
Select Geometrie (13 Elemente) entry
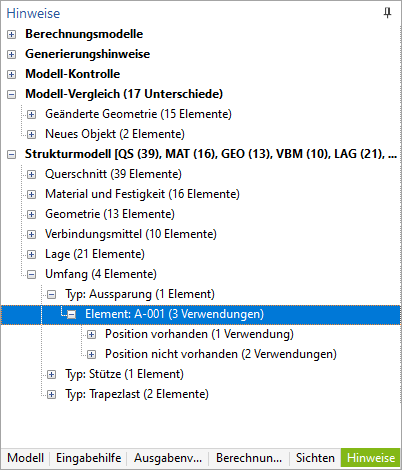110,214
